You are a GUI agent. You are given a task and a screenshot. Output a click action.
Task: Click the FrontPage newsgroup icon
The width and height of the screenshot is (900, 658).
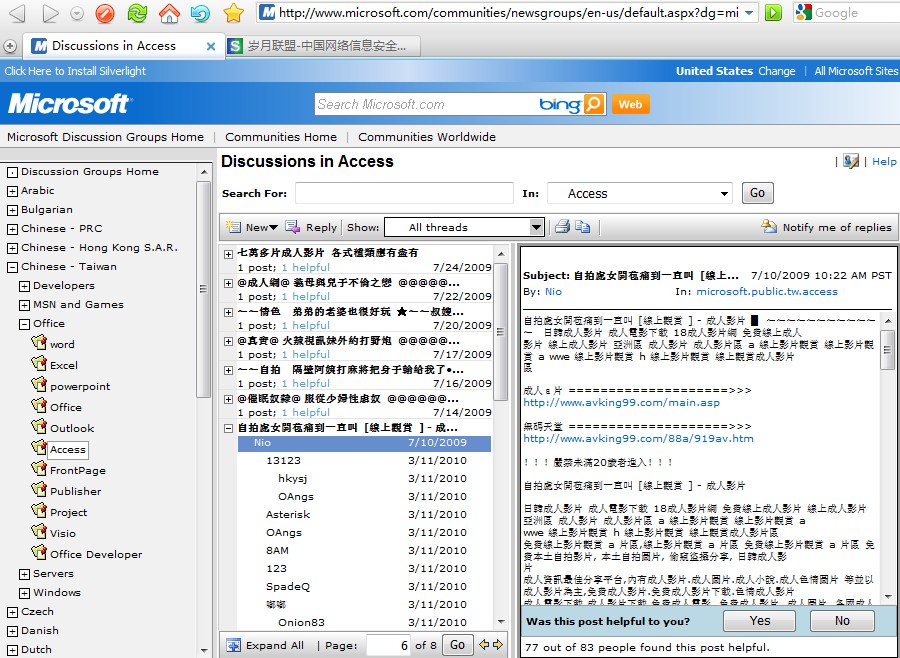39,469
